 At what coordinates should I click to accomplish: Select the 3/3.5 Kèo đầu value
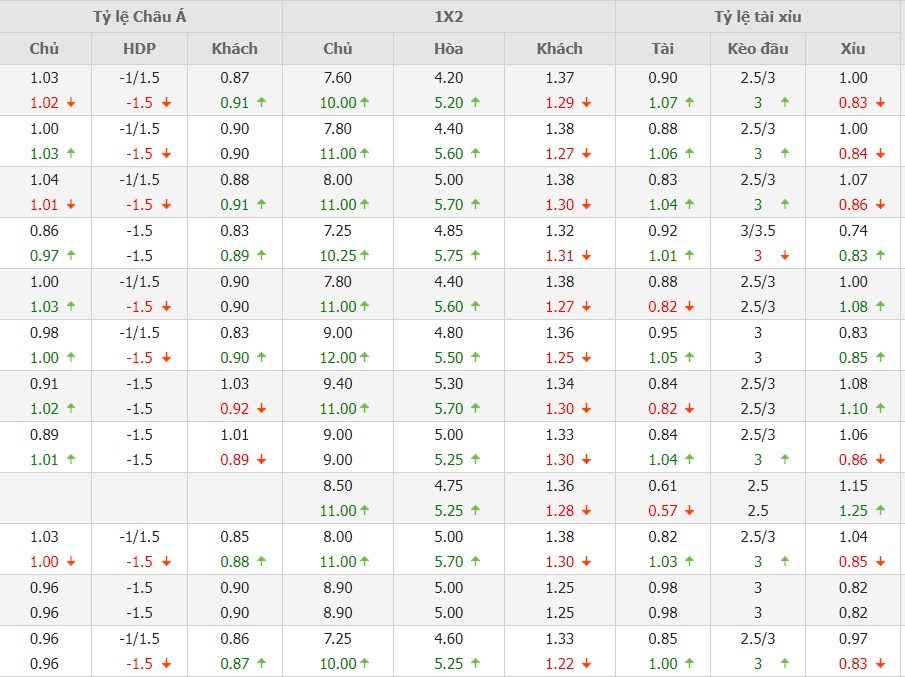pyautogui.click(x=758, y=231)
